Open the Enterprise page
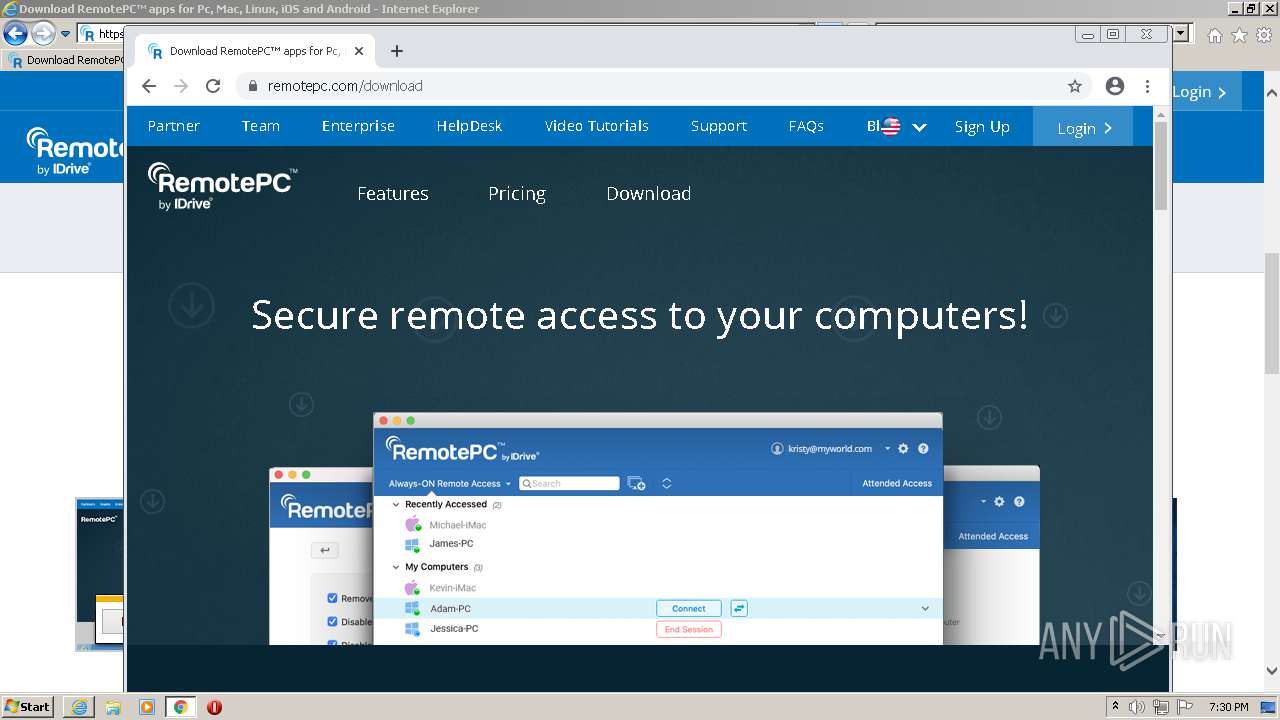This screenshot has width=1280, height=720. [x=358, y=126]
